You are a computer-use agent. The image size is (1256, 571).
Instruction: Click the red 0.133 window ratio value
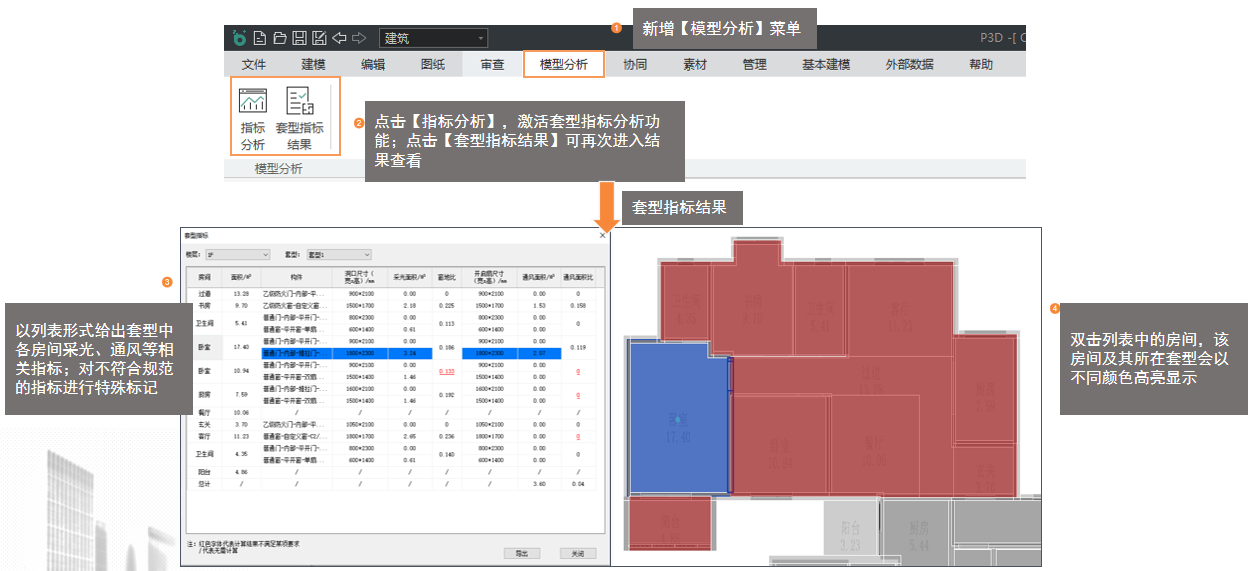[447, 371]
